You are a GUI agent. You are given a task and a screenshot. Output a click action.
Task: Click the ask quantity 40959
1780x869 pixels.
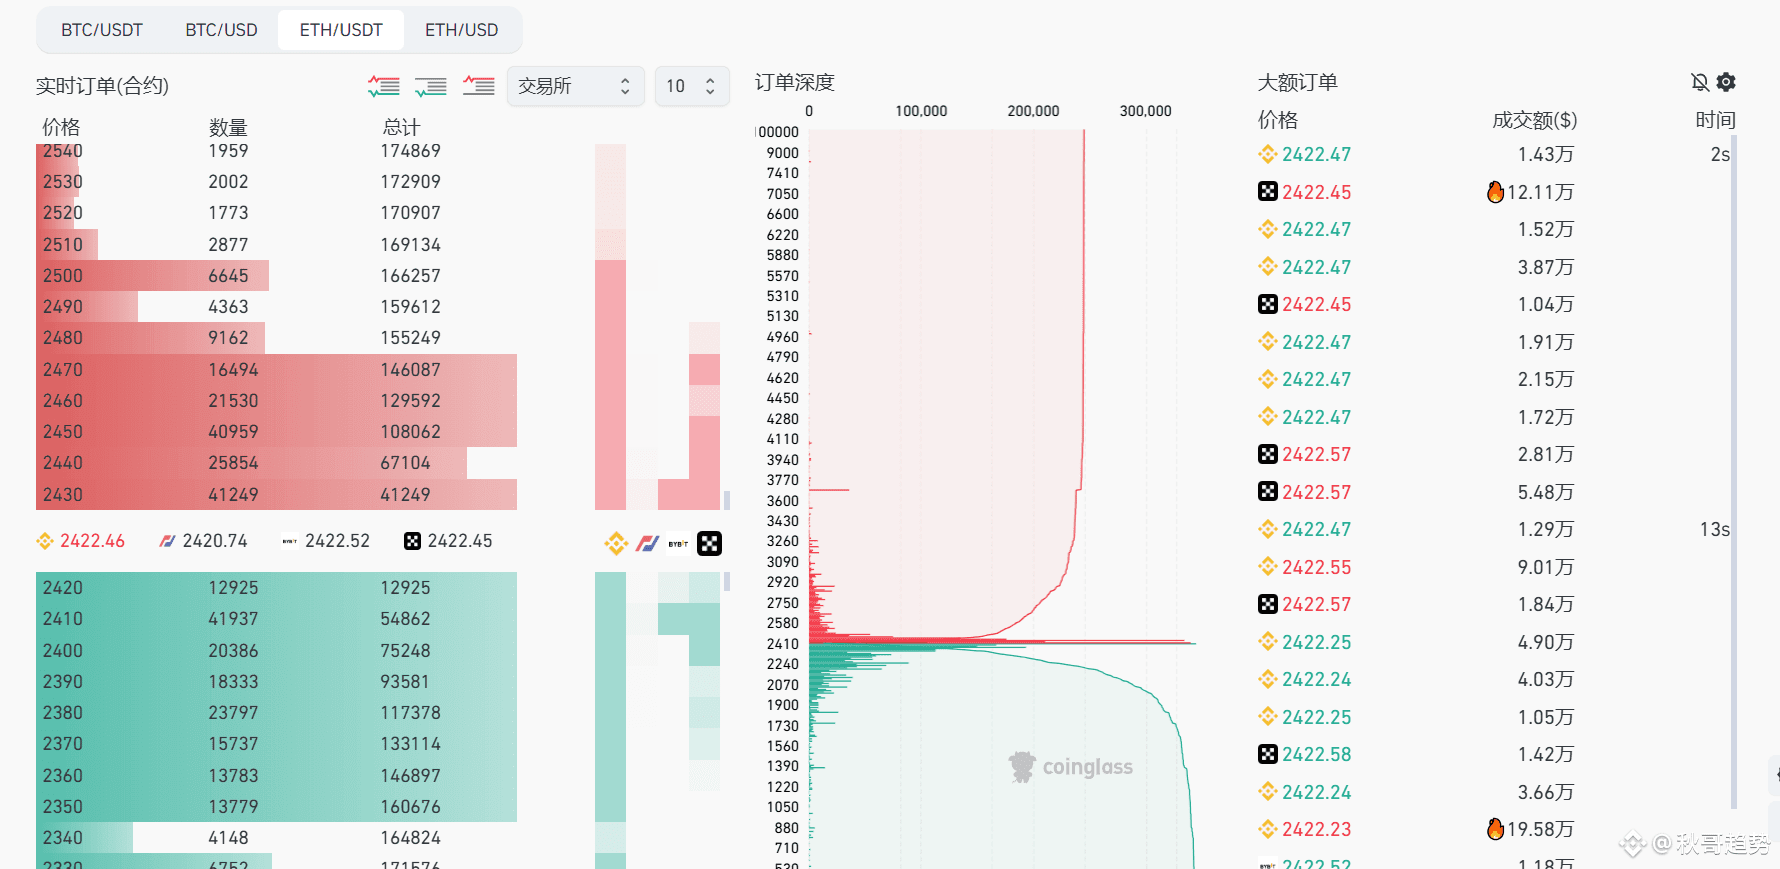point(233,432)
